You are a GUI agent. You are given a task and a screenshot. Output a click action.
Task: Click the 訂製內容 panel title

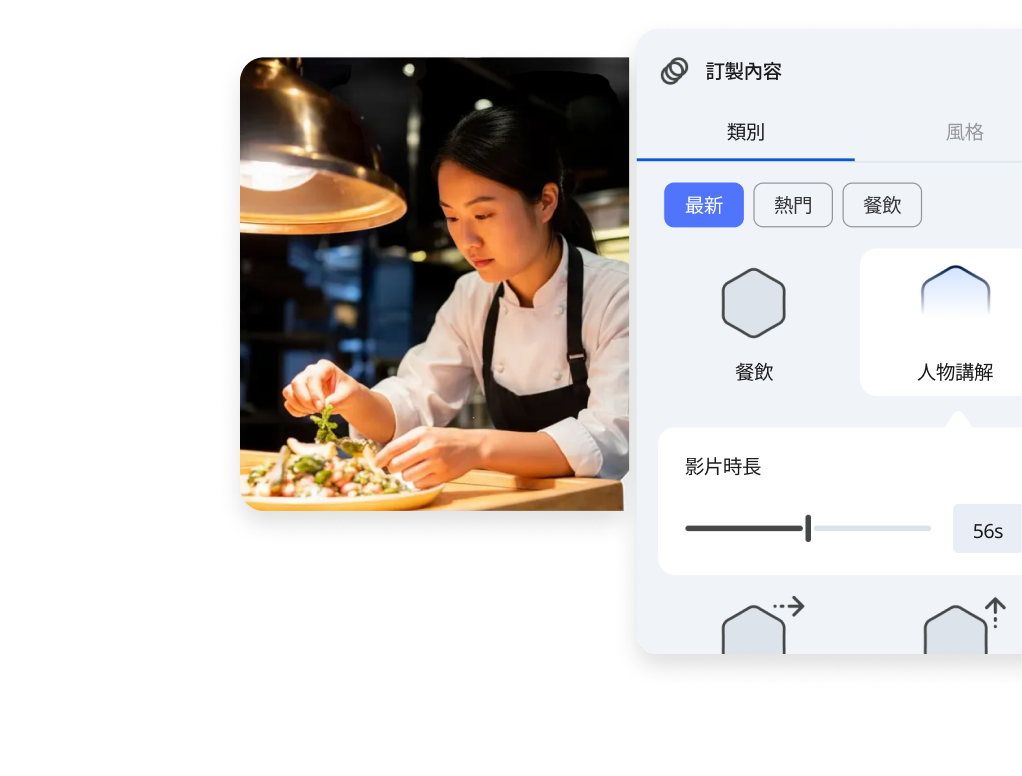point(744,71)
